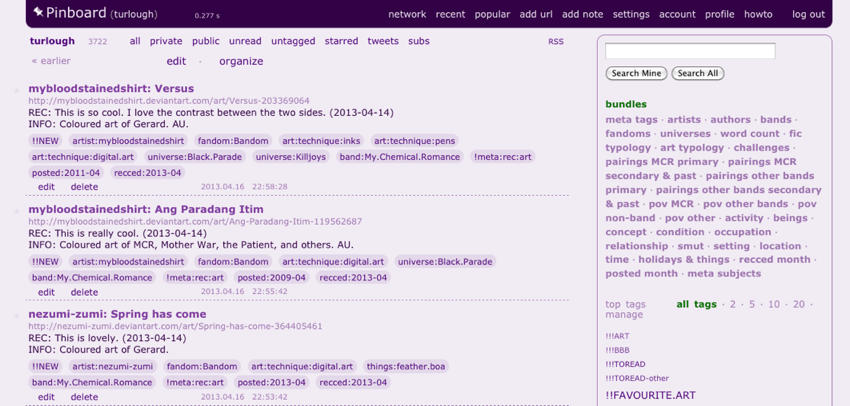Open the 'word count' bundle

click(750, 134)
